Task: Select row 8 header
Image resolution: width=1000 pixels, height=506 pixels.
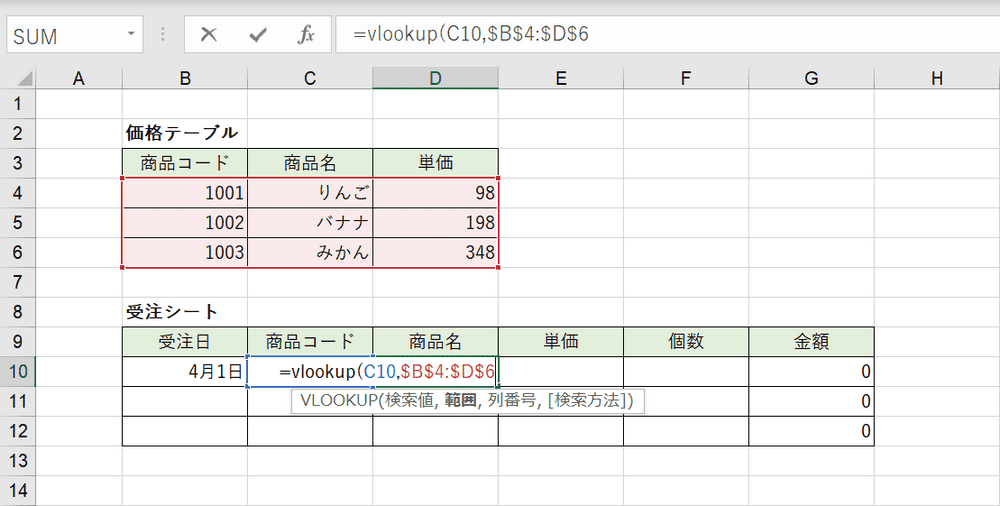Action: [18, 312]
